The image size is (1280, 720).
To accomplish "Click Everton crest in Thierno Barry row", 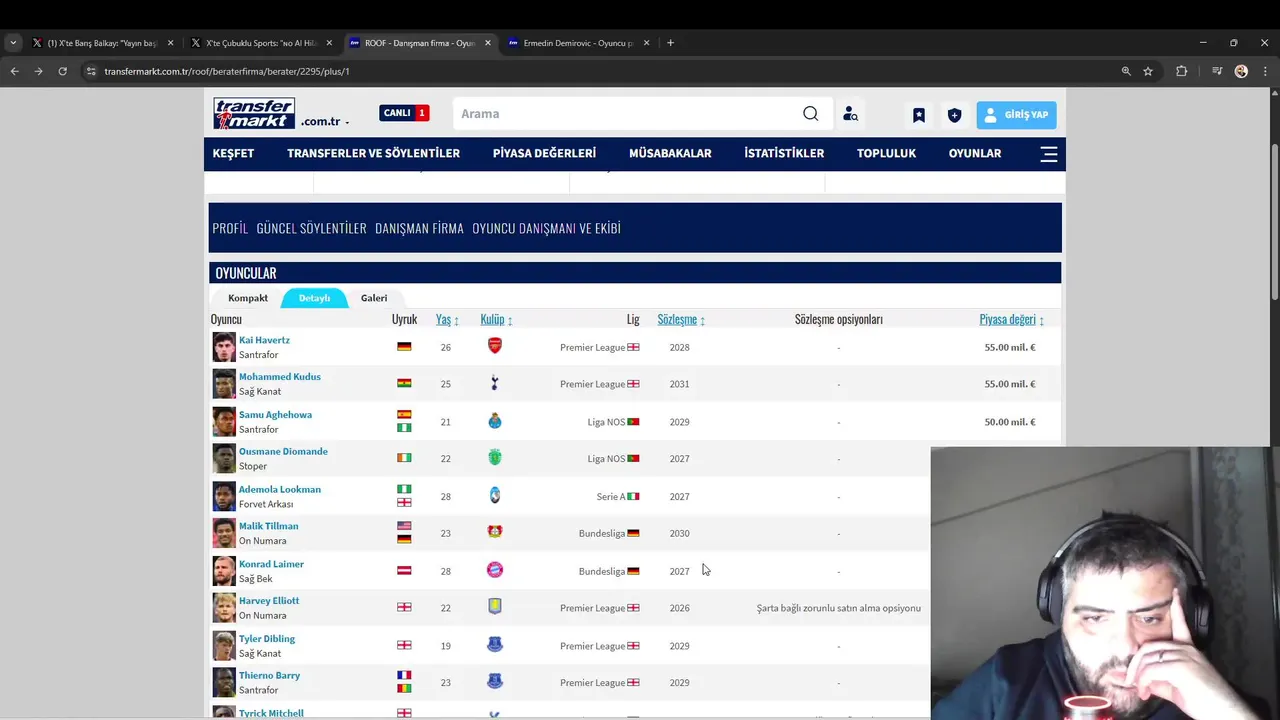I will pos(494,682).
